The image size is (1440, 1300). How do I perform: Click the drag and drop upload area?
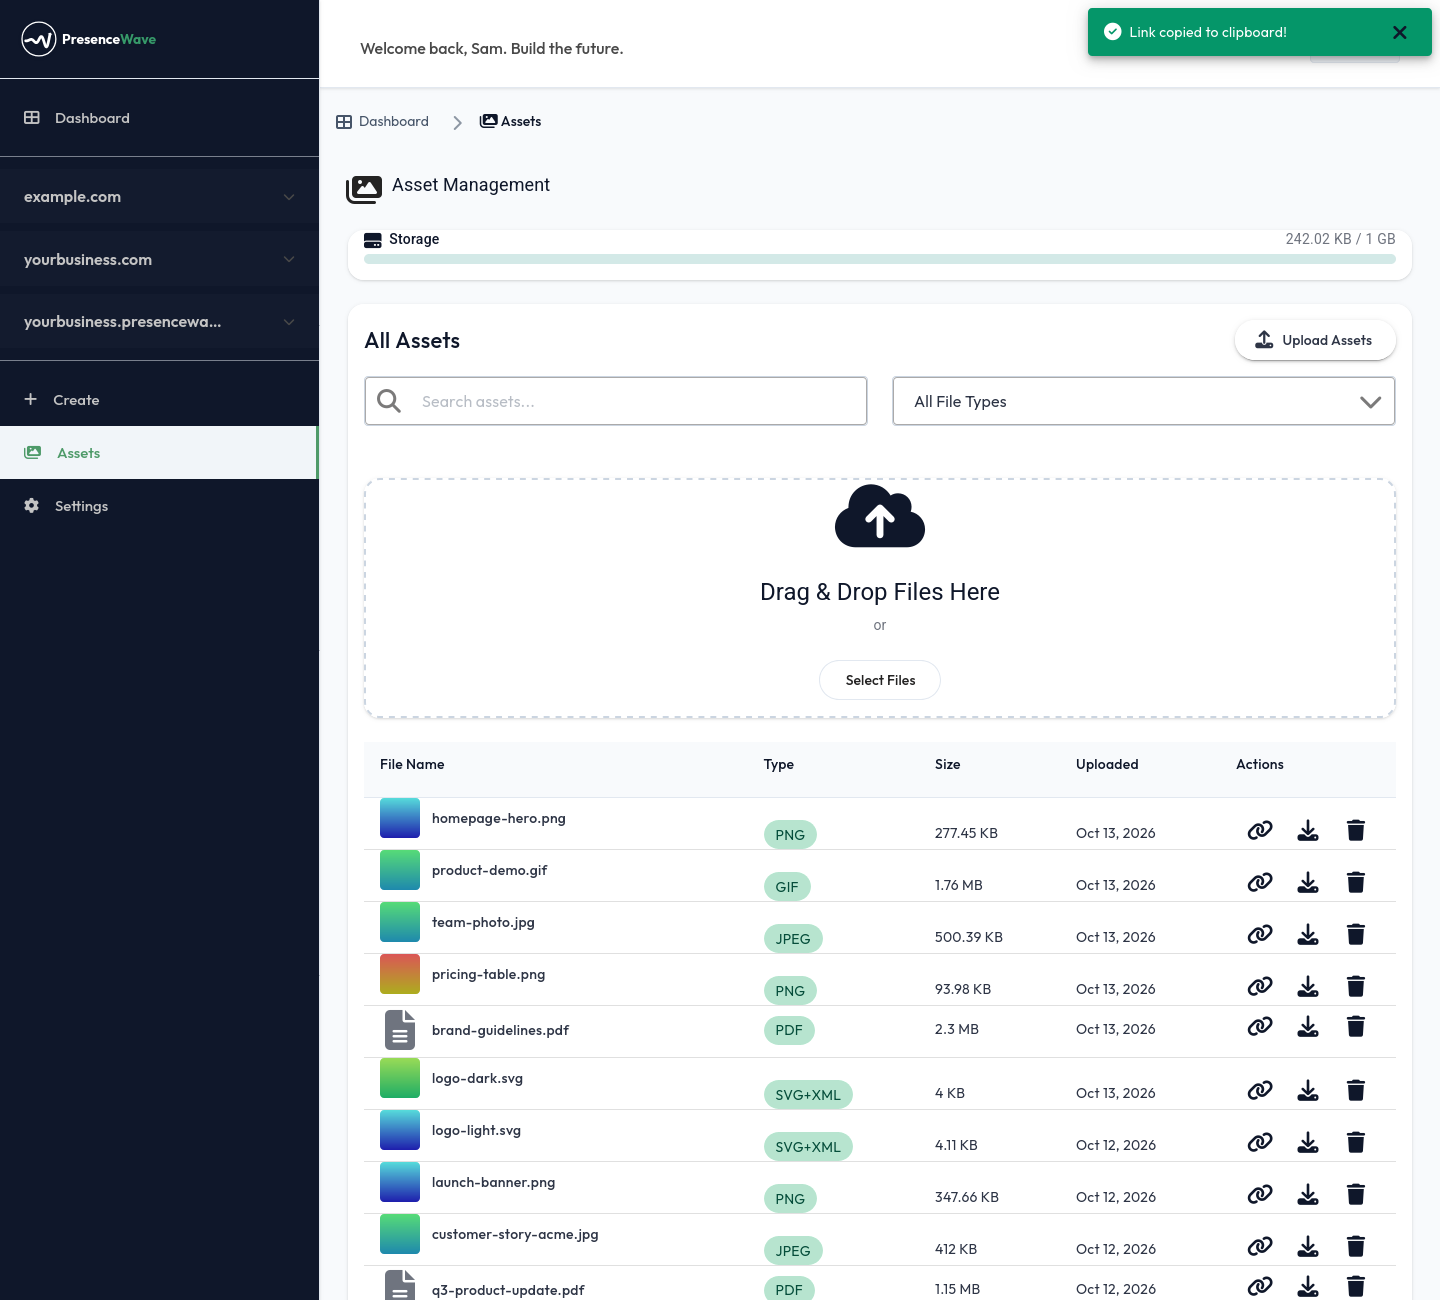(x=880, y=598)
